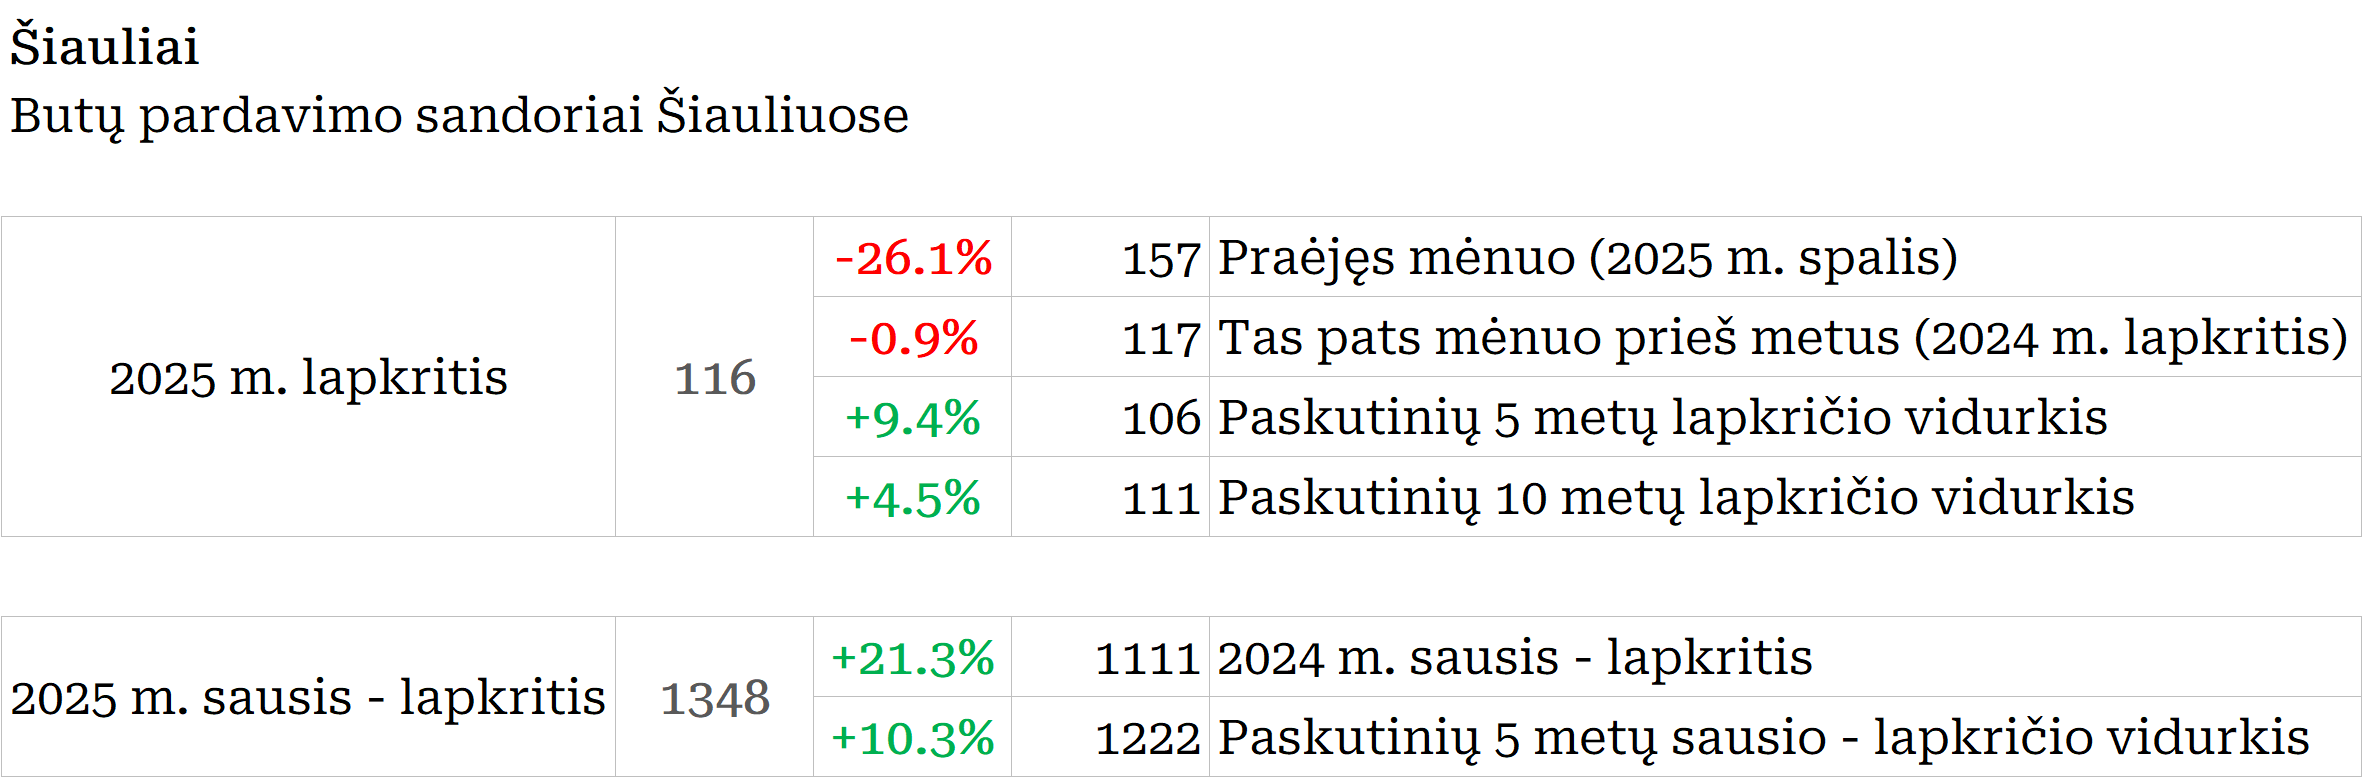Click "Praėjęs mėnuo (2025 m. spalis)" label

[1587, 258]
